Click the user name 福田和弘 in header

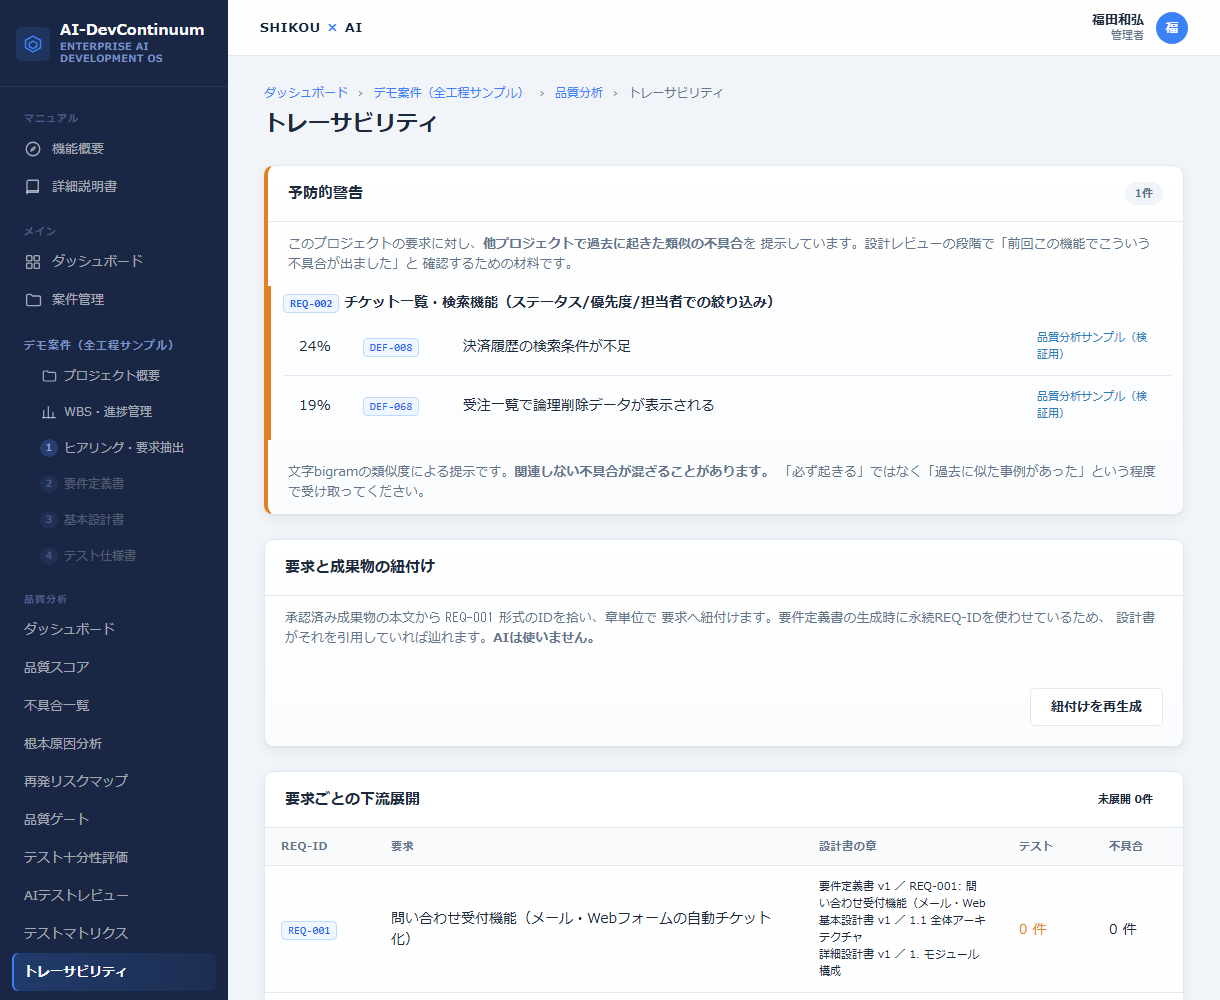(1118, 20)
